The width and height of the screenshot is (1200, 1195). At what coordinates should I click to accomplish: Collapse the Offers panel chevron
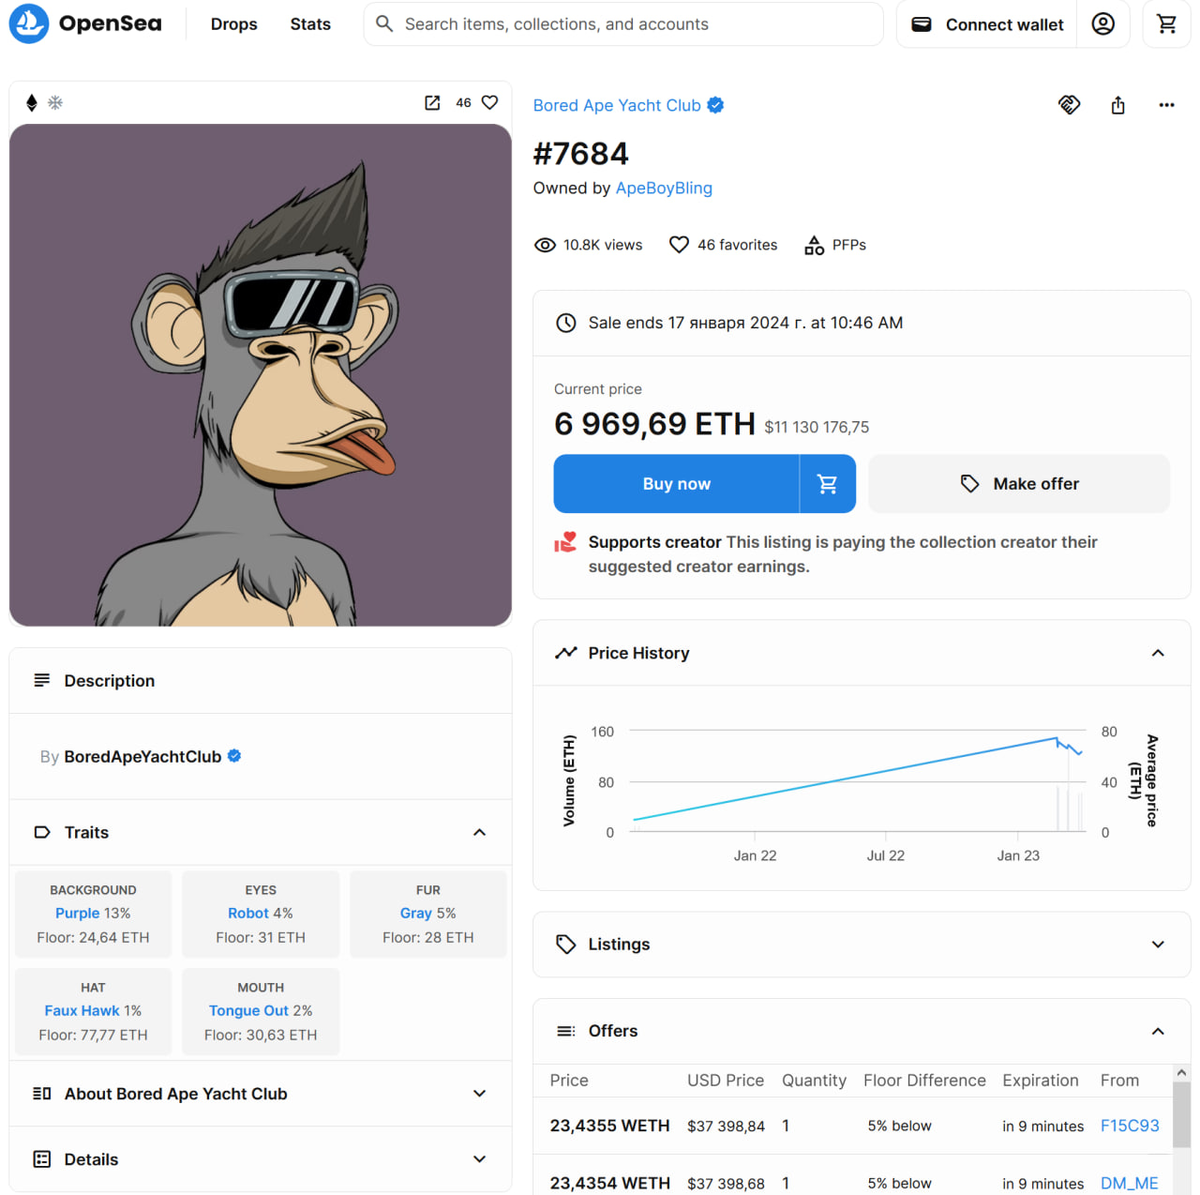[1158, 1031]
